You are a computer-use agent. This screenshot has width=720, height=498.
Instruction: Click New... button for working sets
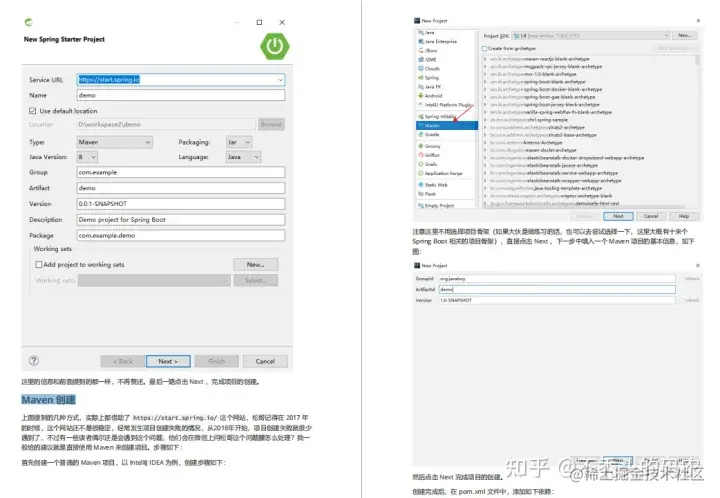click(x=255, y=264)
